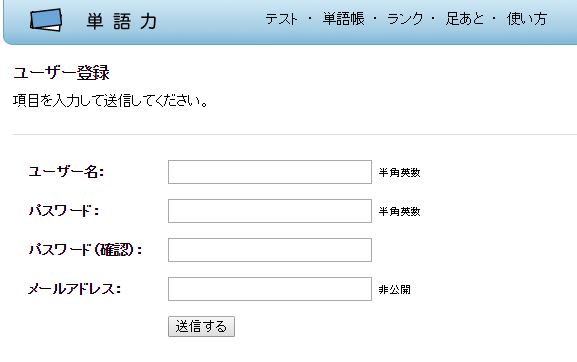Click the 半角英数 hint beside username field
Screen dimensions: 577x362
tap(400, 172)
